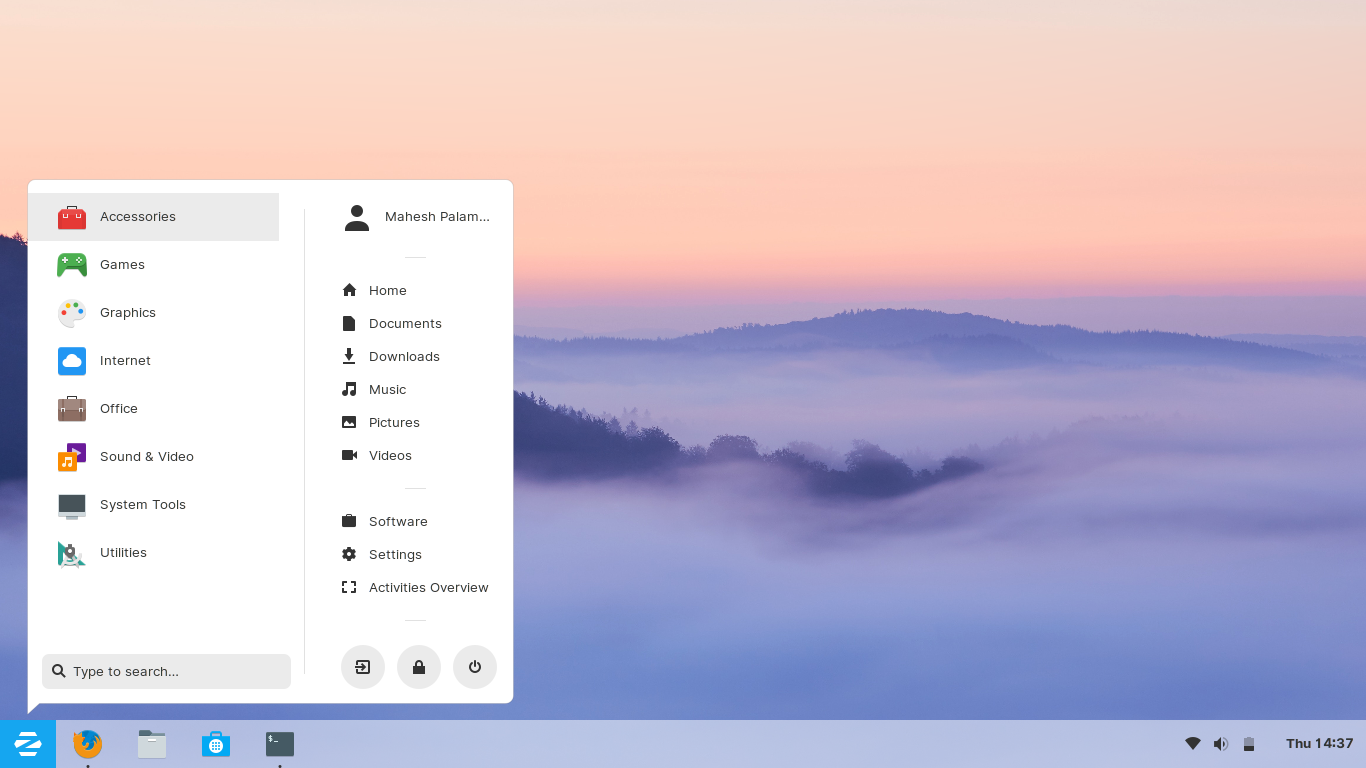
Task: Click the Settings gear icon
Action: click(349, 554)
